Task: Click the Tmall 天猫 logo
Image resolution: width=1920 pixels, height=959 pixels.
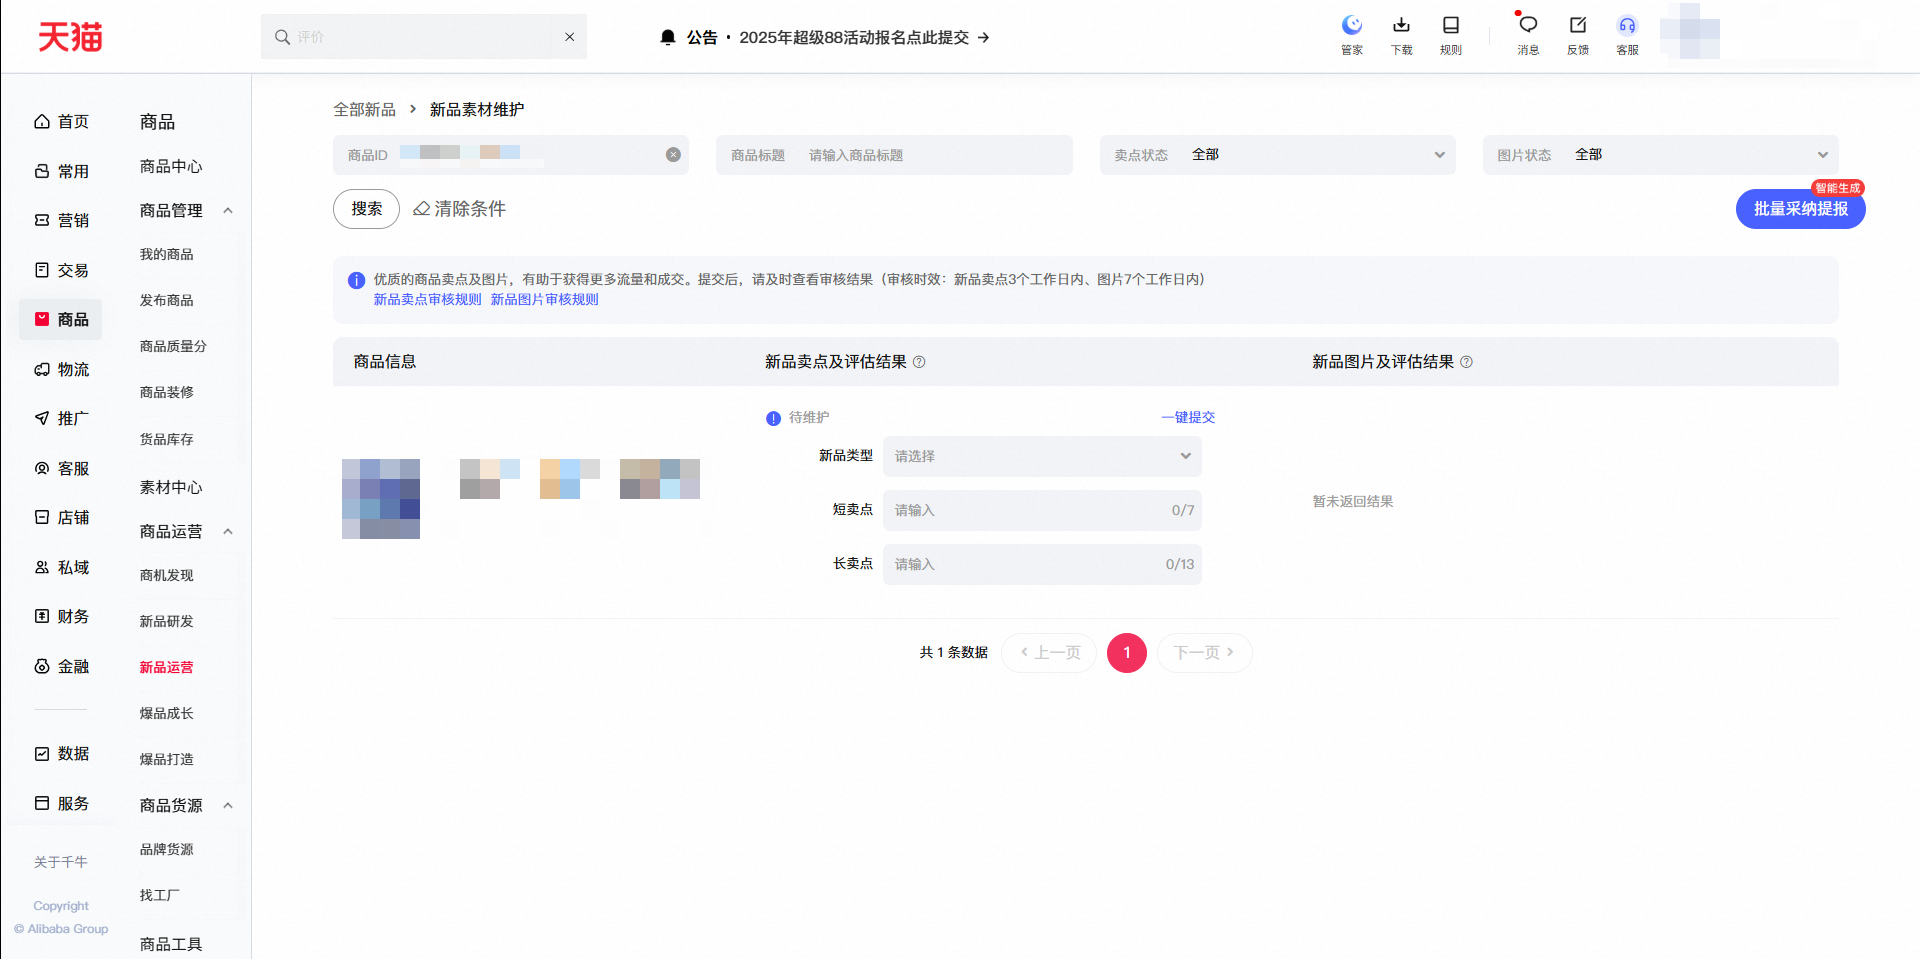Action: [x=70, y=37]
